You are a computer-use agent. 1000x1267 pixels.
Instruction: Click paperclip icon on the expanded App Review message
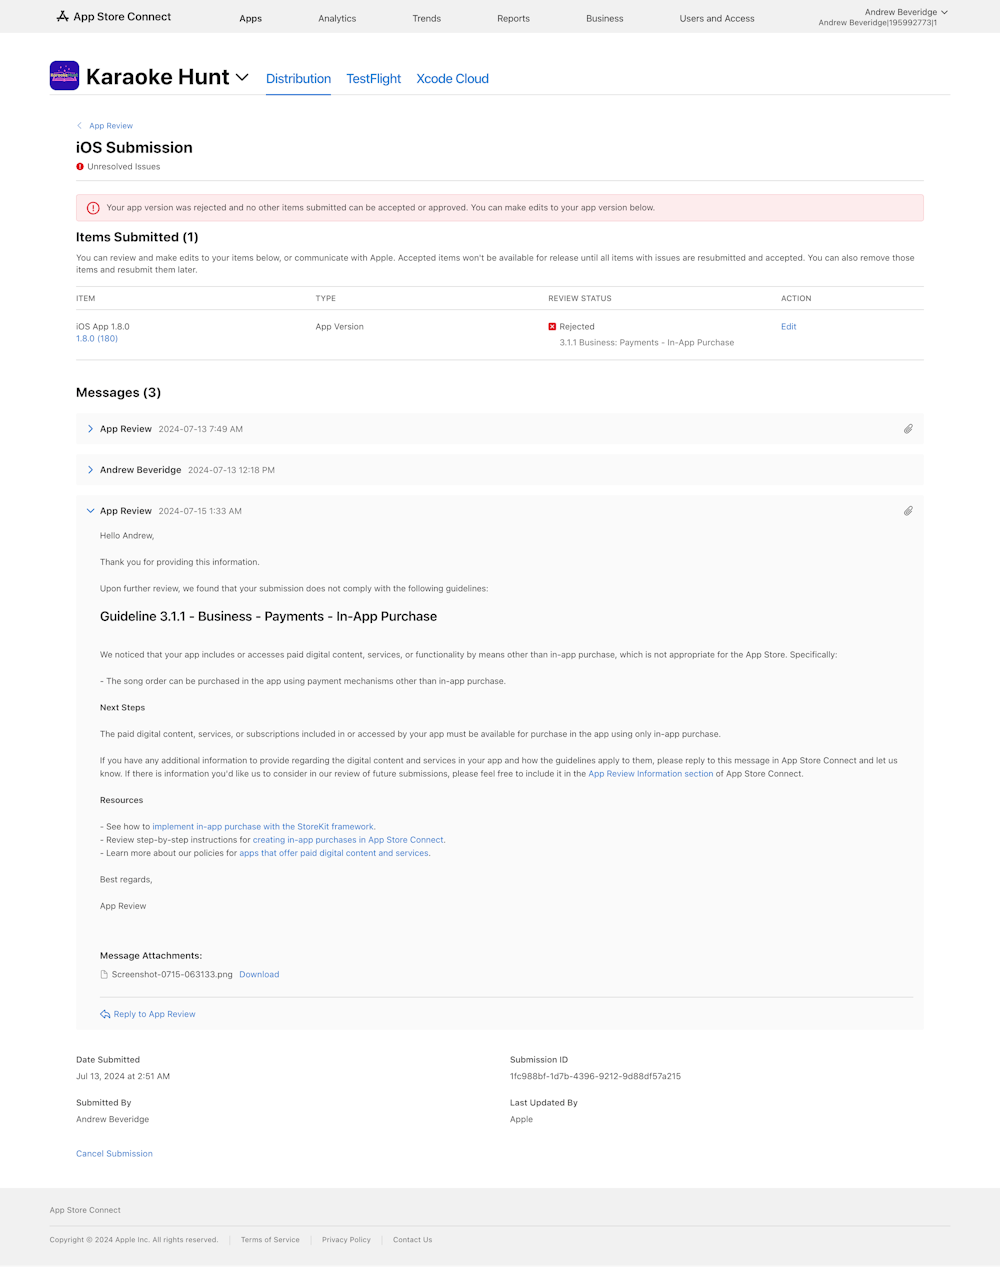pyautogui.click(x=908, y=511)
